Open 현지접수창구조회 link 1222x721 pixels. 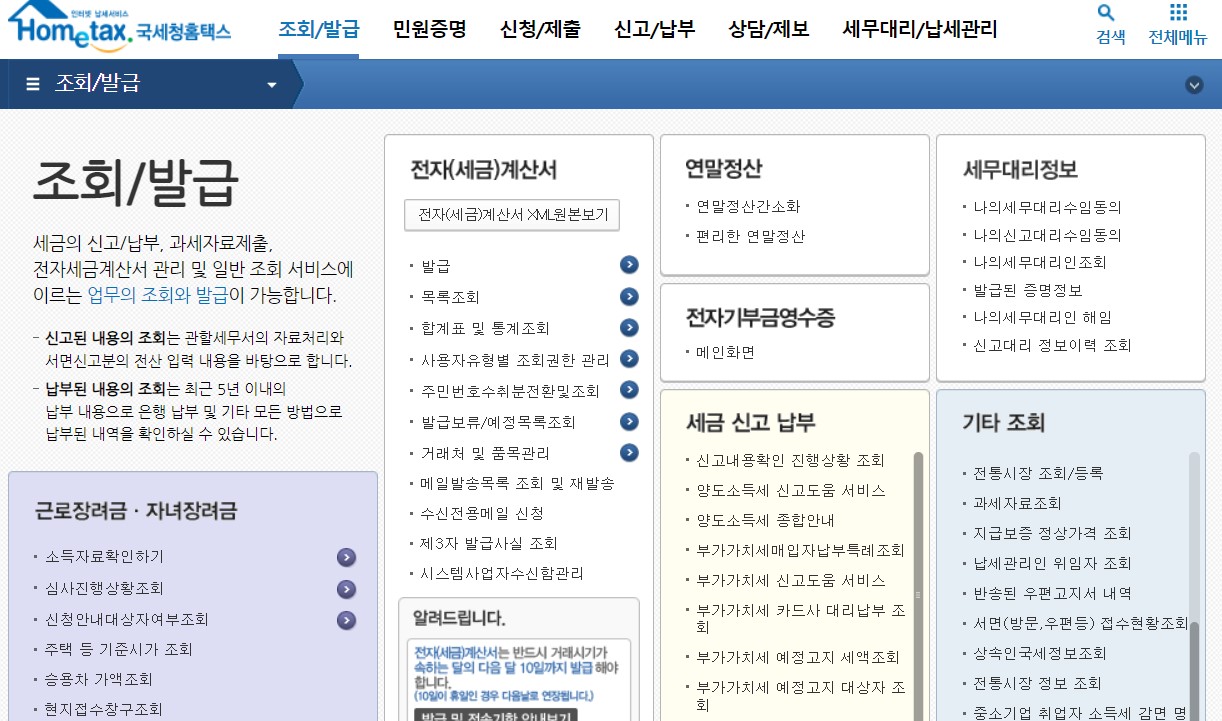click(104, 709)
